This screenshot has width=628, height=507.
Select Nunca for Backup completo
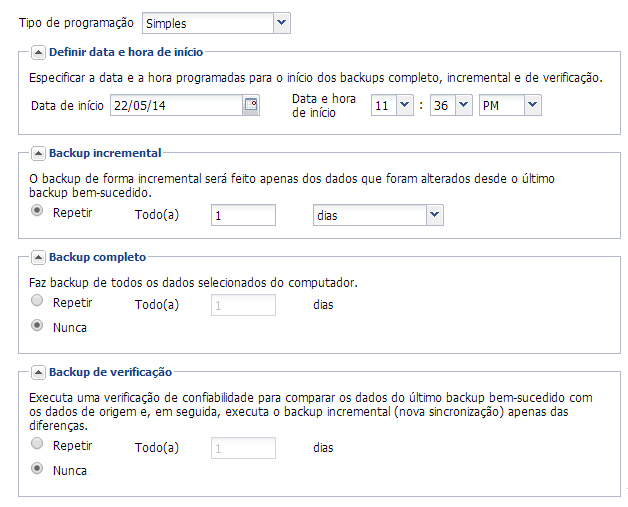[38, 326]
